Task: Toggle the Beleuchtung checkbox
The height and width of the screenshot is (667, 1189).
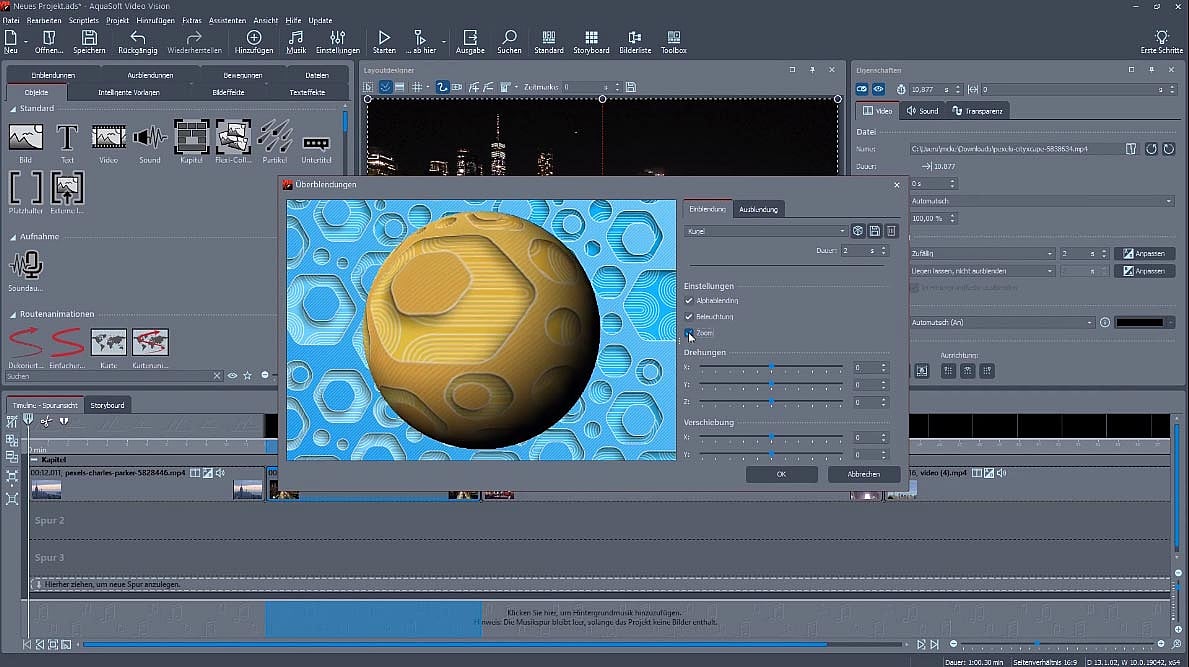Action: [689, 316]
